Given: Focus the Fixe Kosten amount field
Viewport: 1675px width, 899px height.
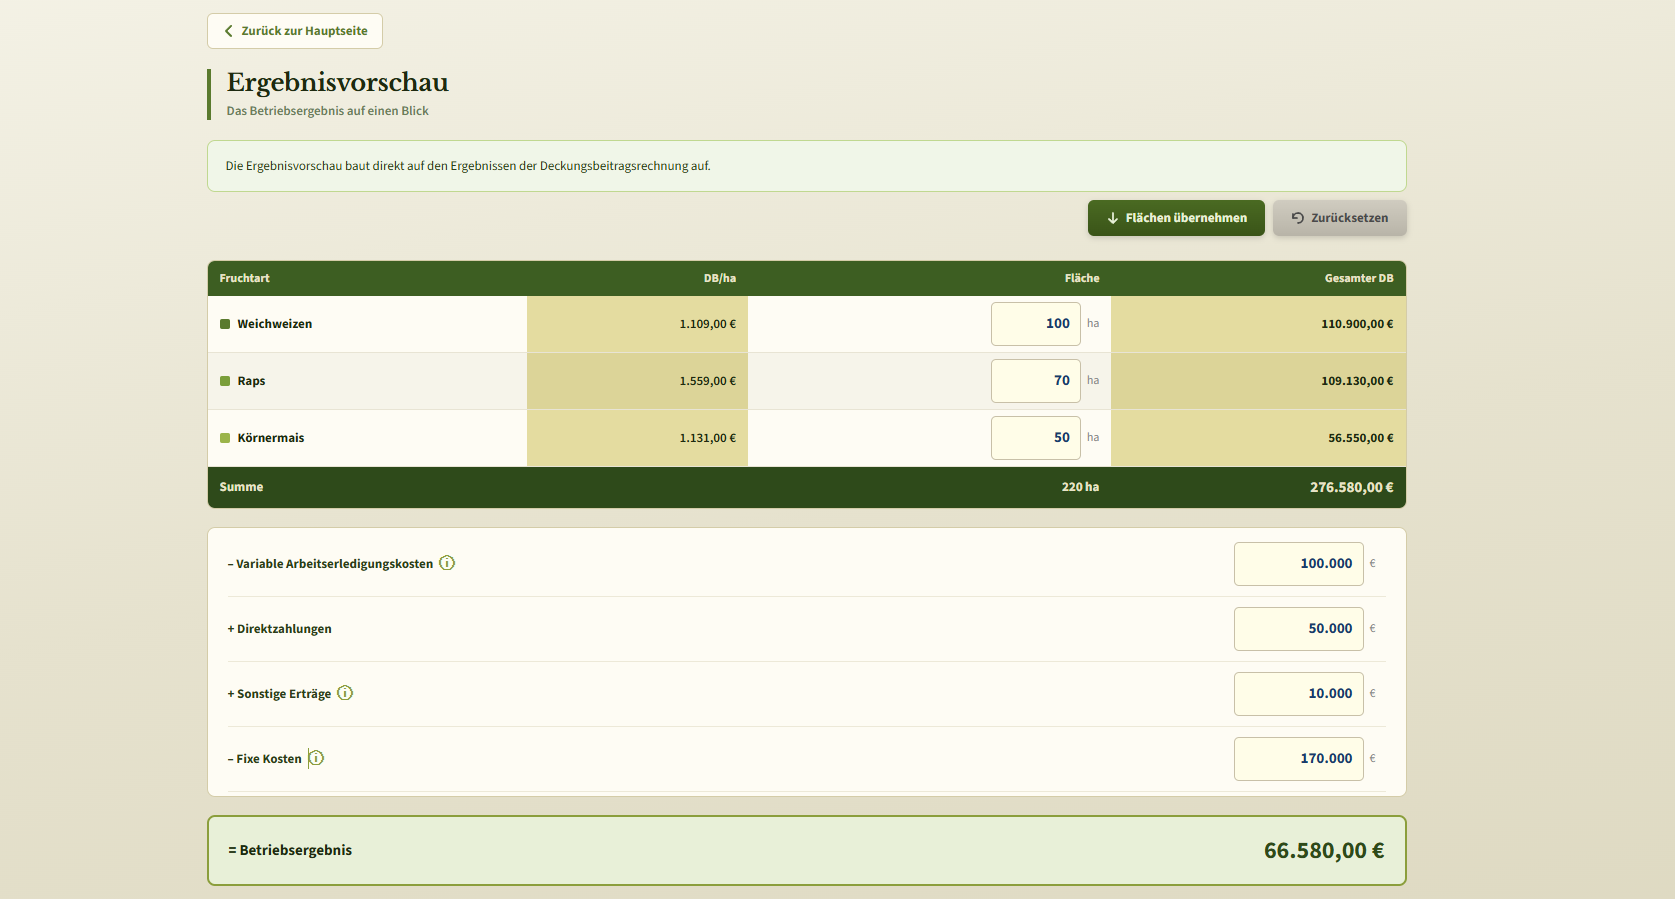Looking at the screenshot, I should (1299, 759).
